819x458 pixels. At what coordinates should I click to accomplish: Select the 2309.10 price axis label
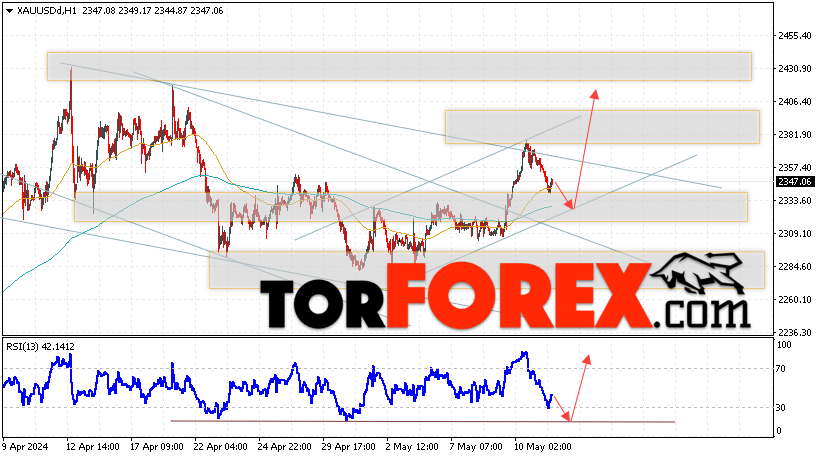[794, 233]
